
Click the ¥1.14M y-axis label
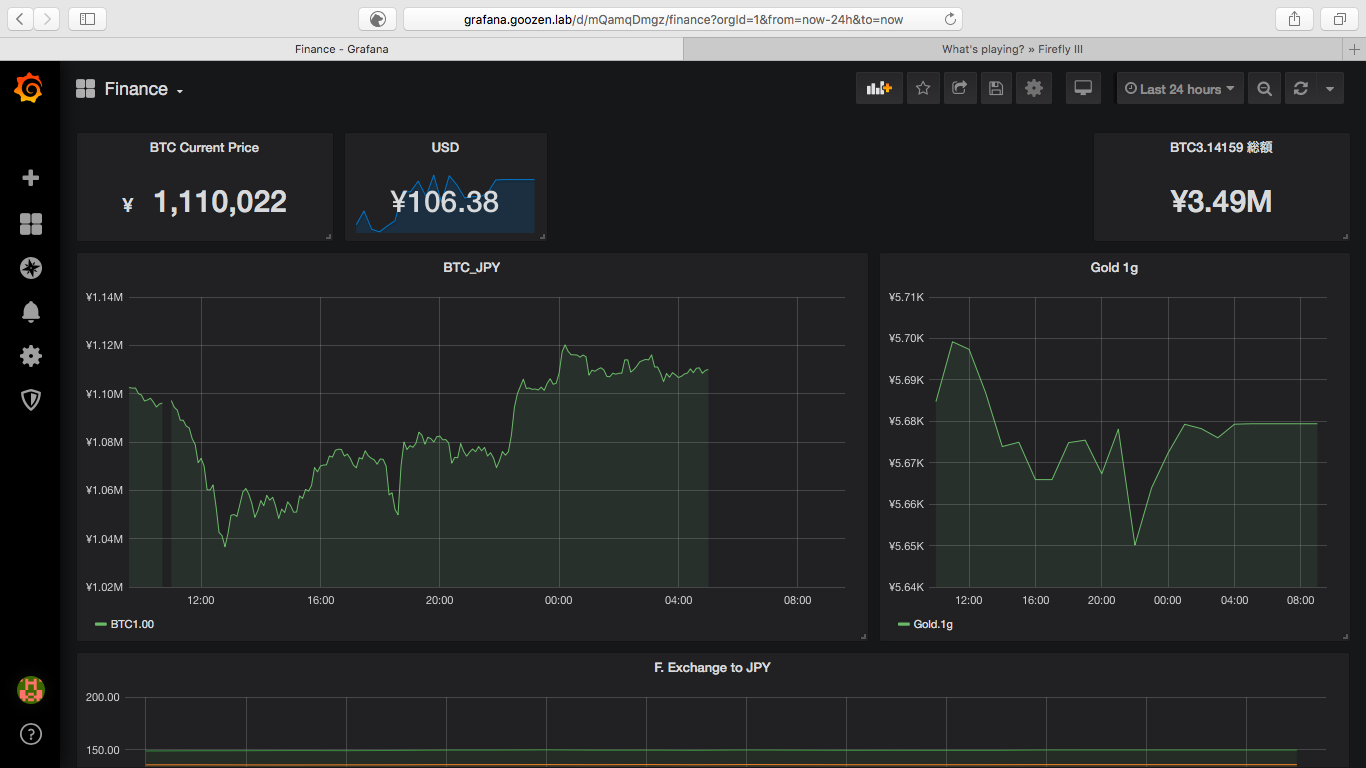pyautogui.click(x=104, y=297)
